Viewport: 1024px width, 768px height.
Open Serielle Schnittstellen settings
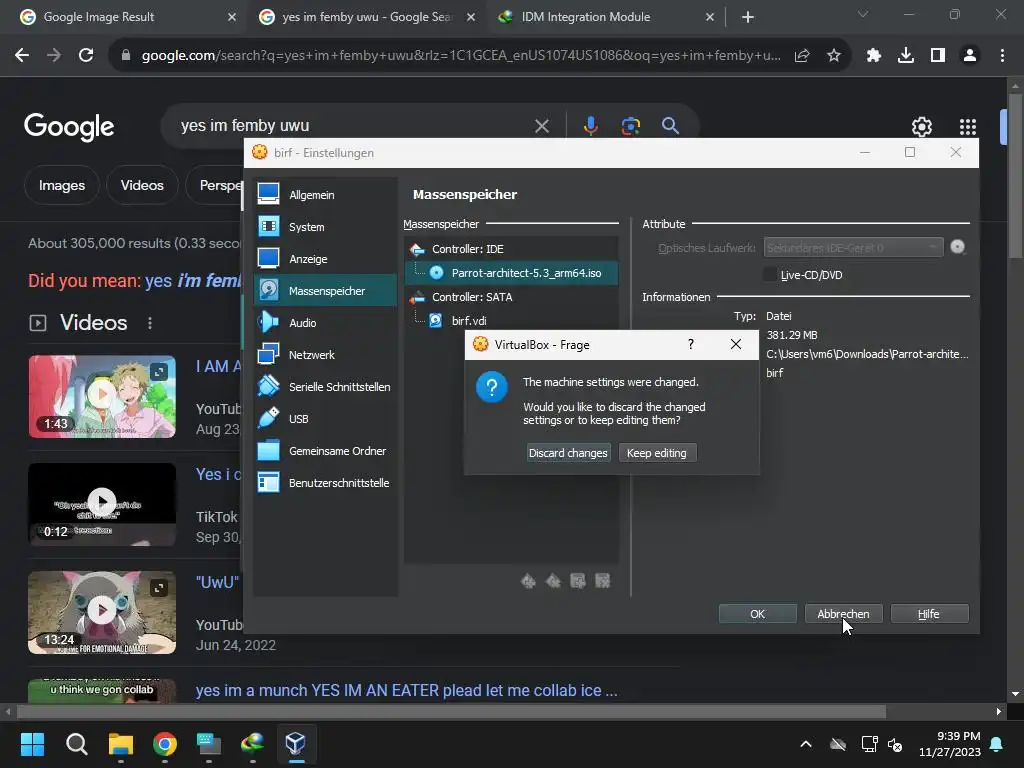pyautogui.click(x=325, y=387)
